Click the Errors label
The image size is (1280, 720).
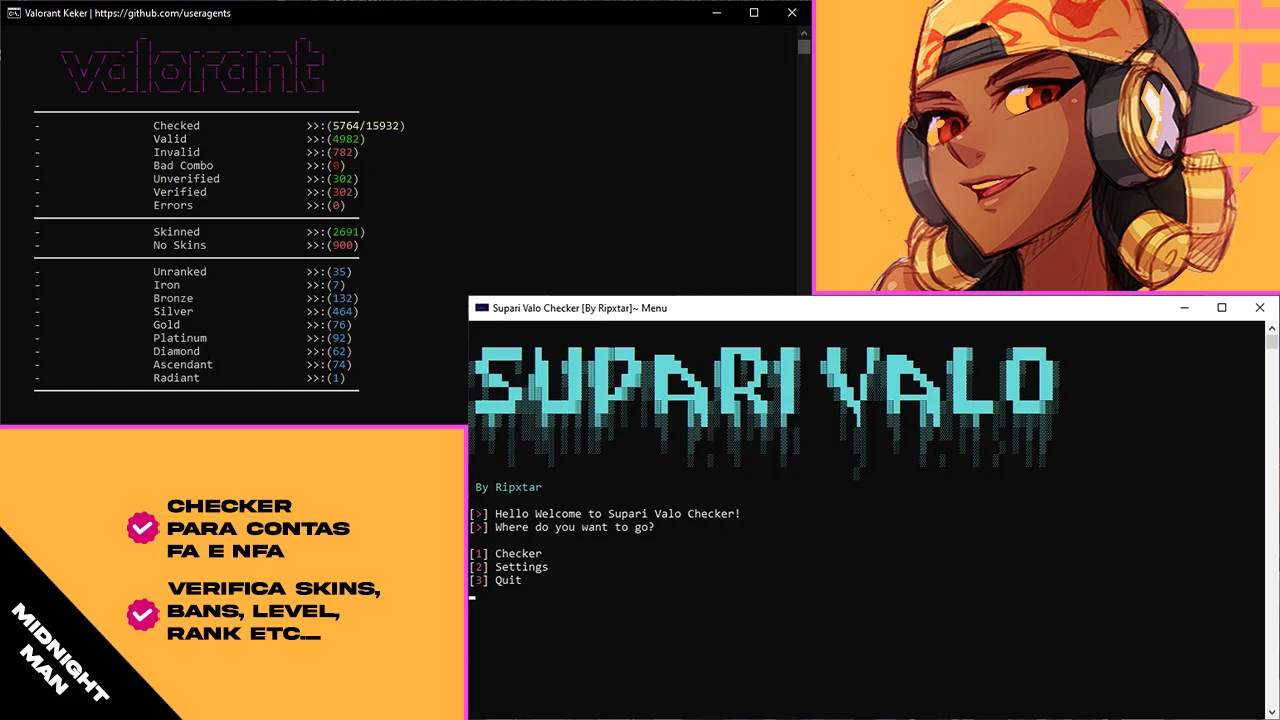point(173,205)
